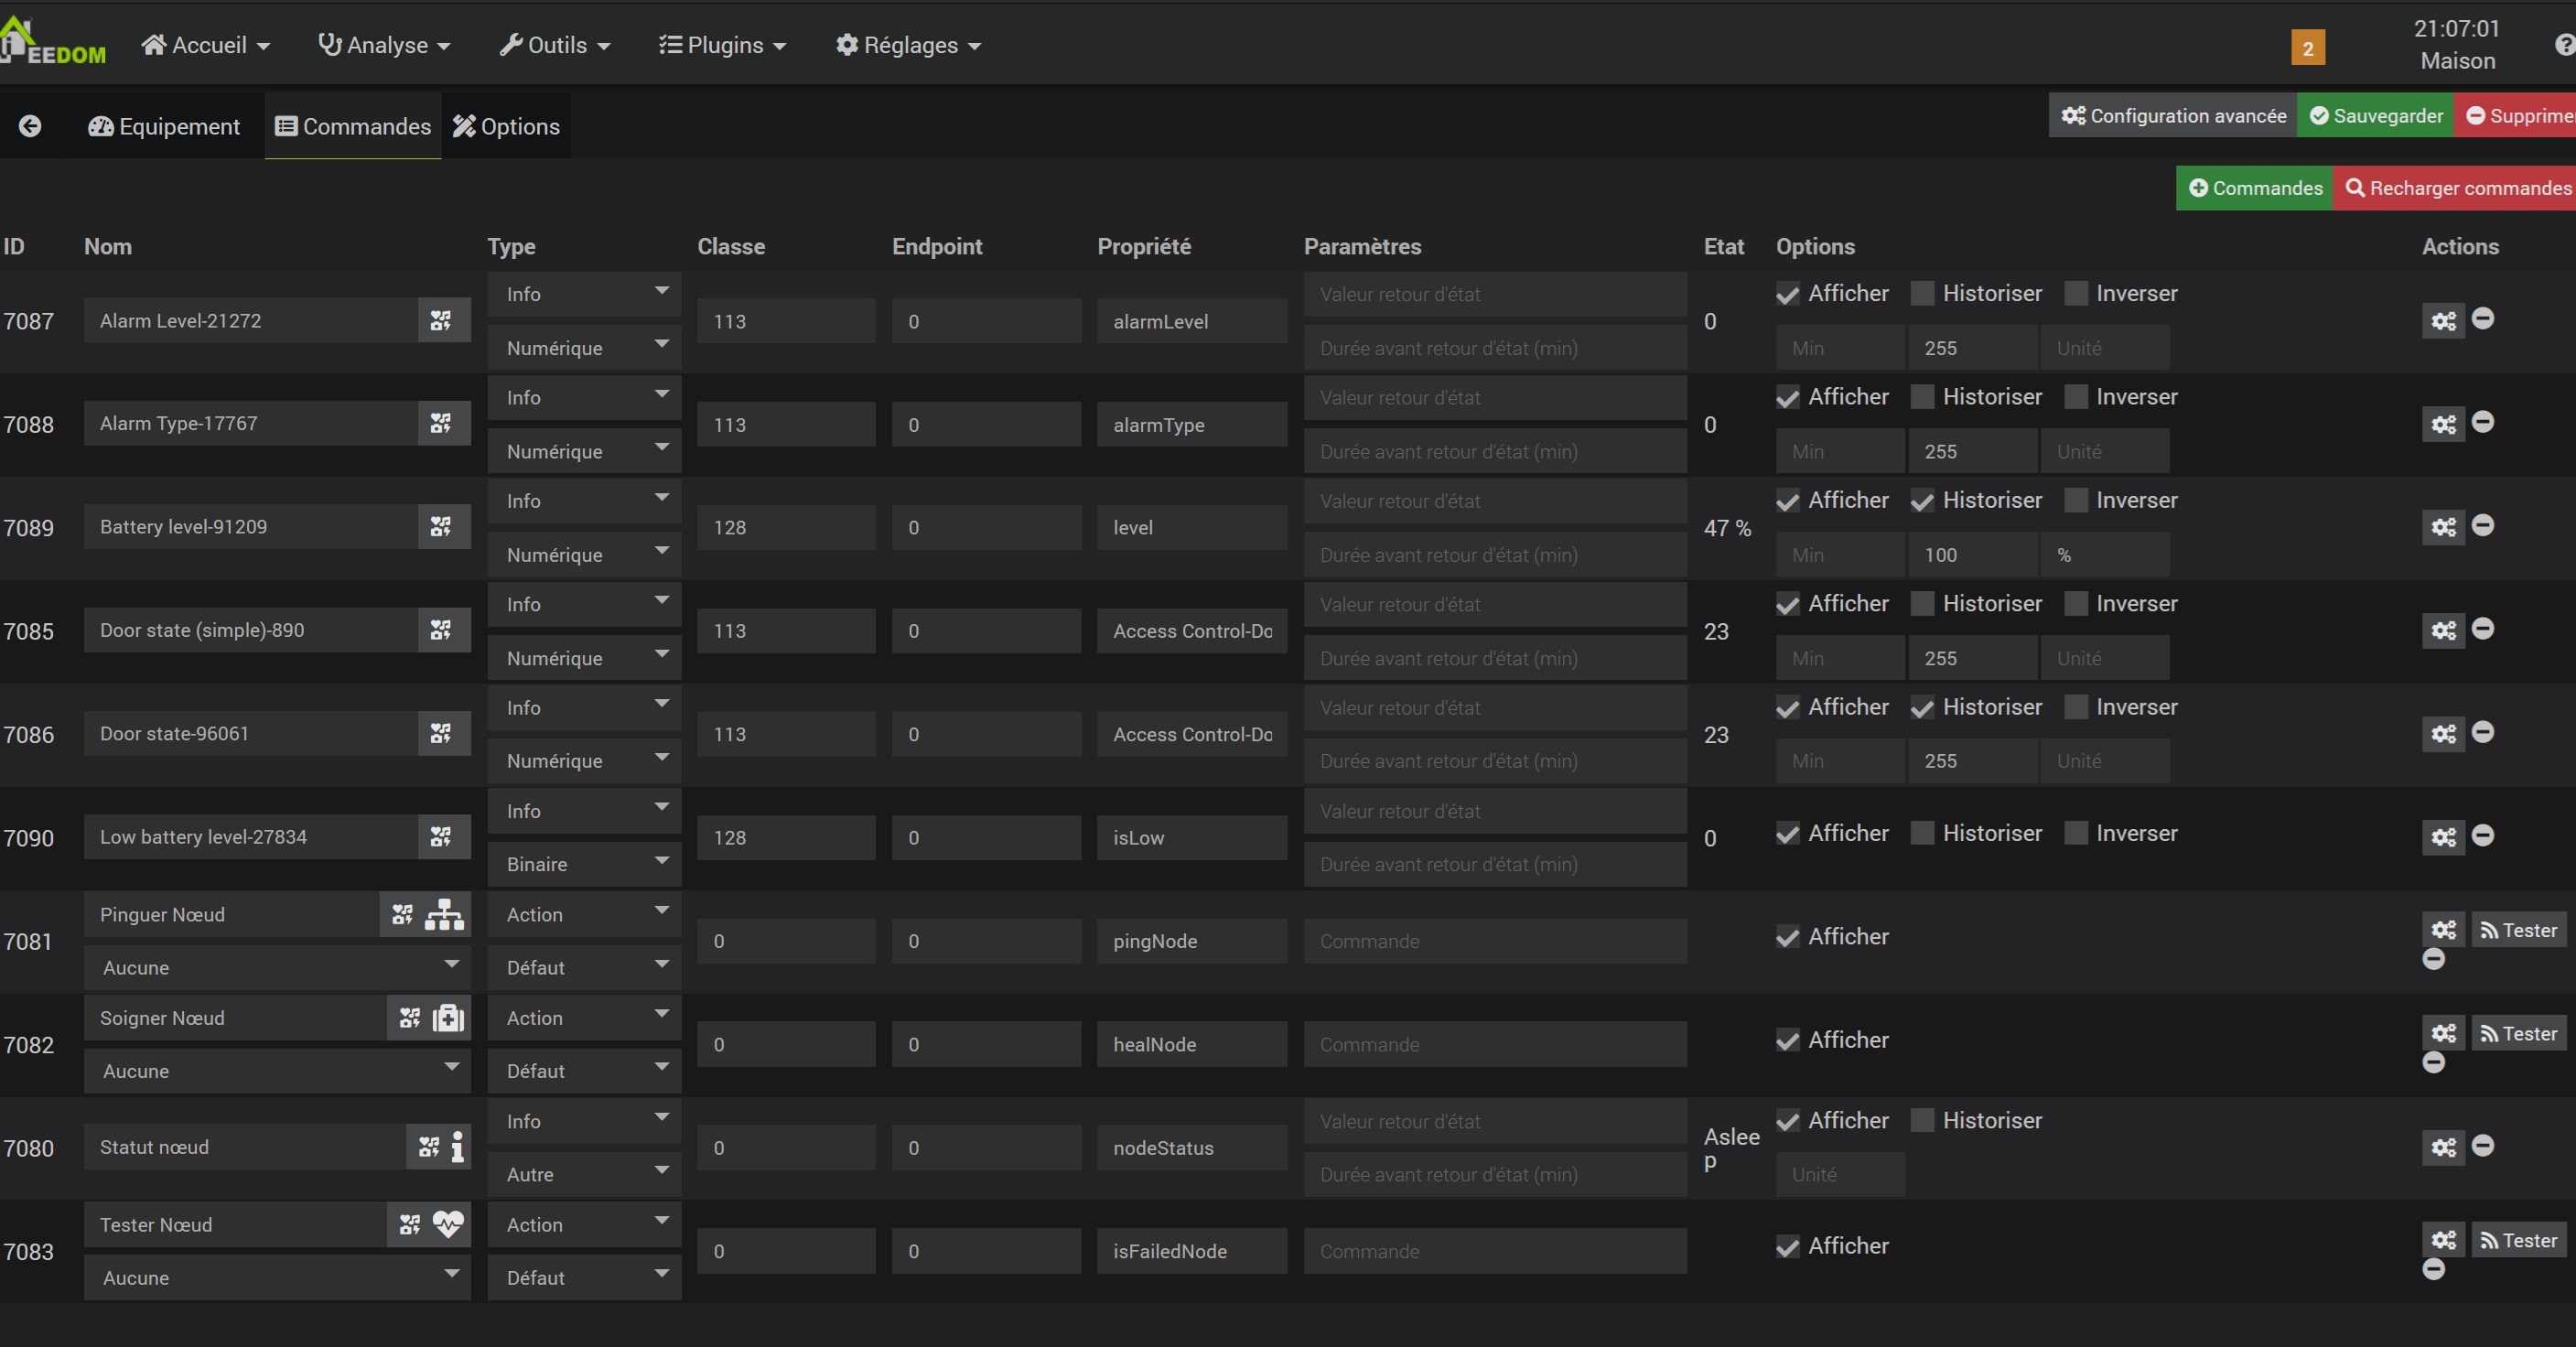Click the heartbeat icon beside Tester Nœud
The image size is (2576, 1347).
448,1224
